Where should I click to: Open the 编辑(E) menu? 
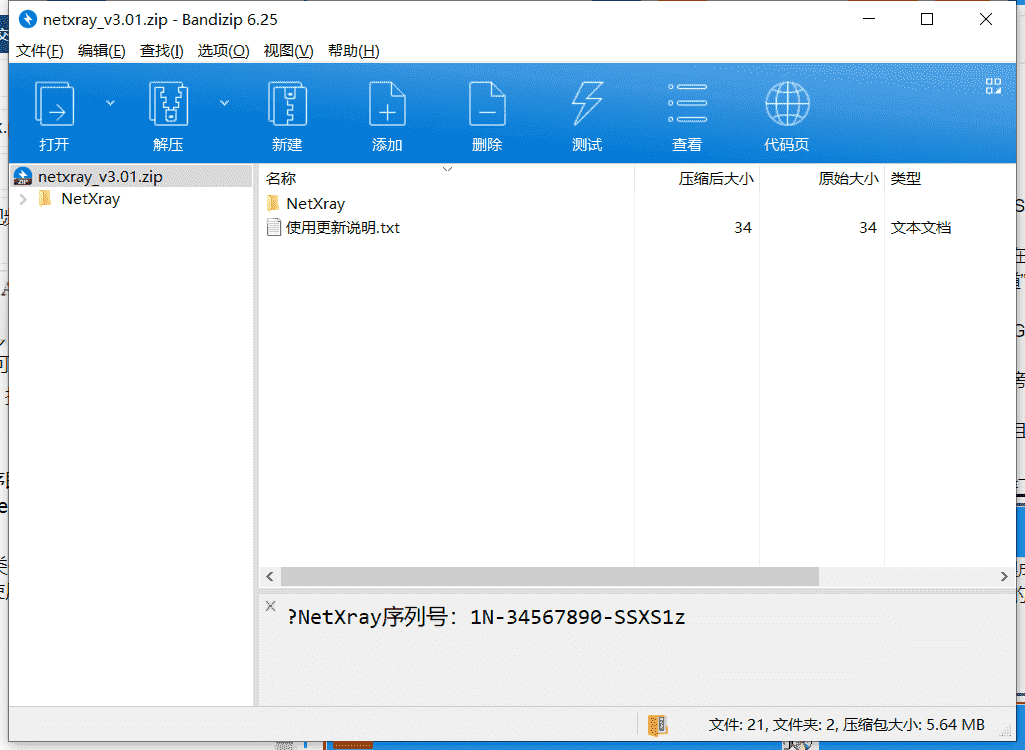101,51
